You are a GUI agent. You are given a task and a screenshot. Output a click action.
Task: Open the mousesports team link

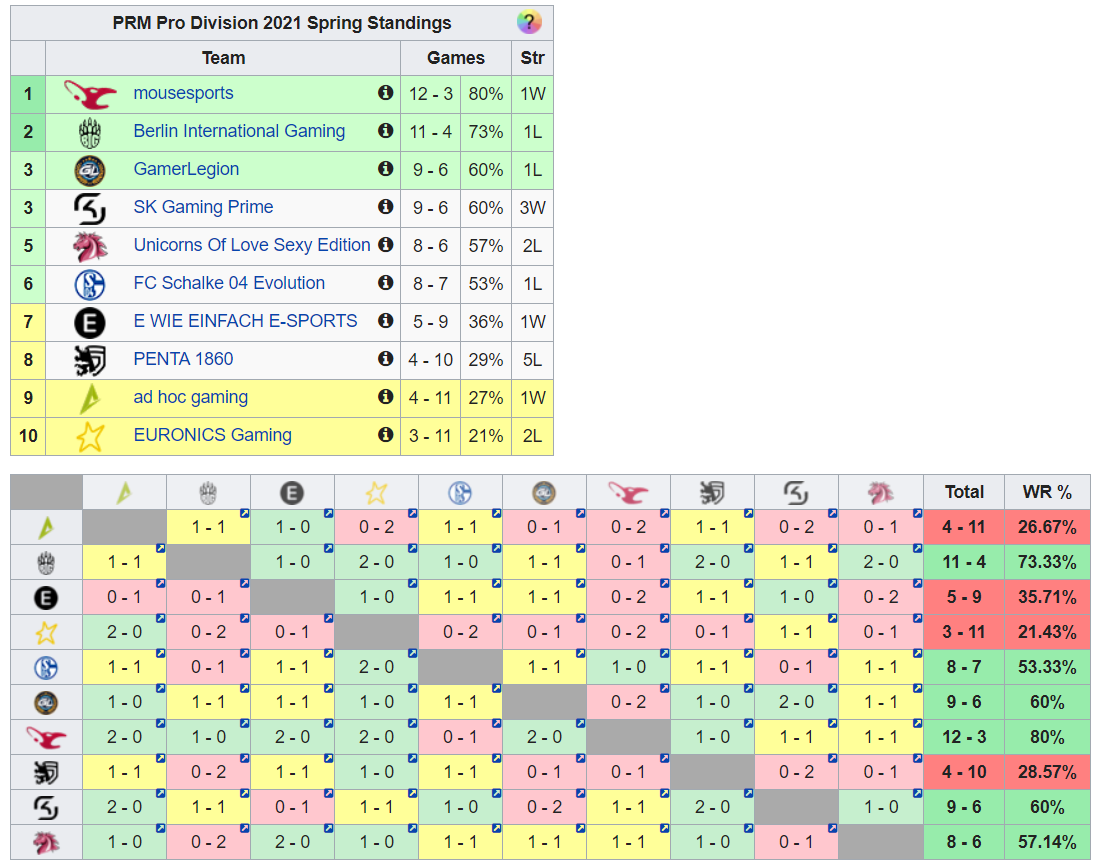coord(183,93)
